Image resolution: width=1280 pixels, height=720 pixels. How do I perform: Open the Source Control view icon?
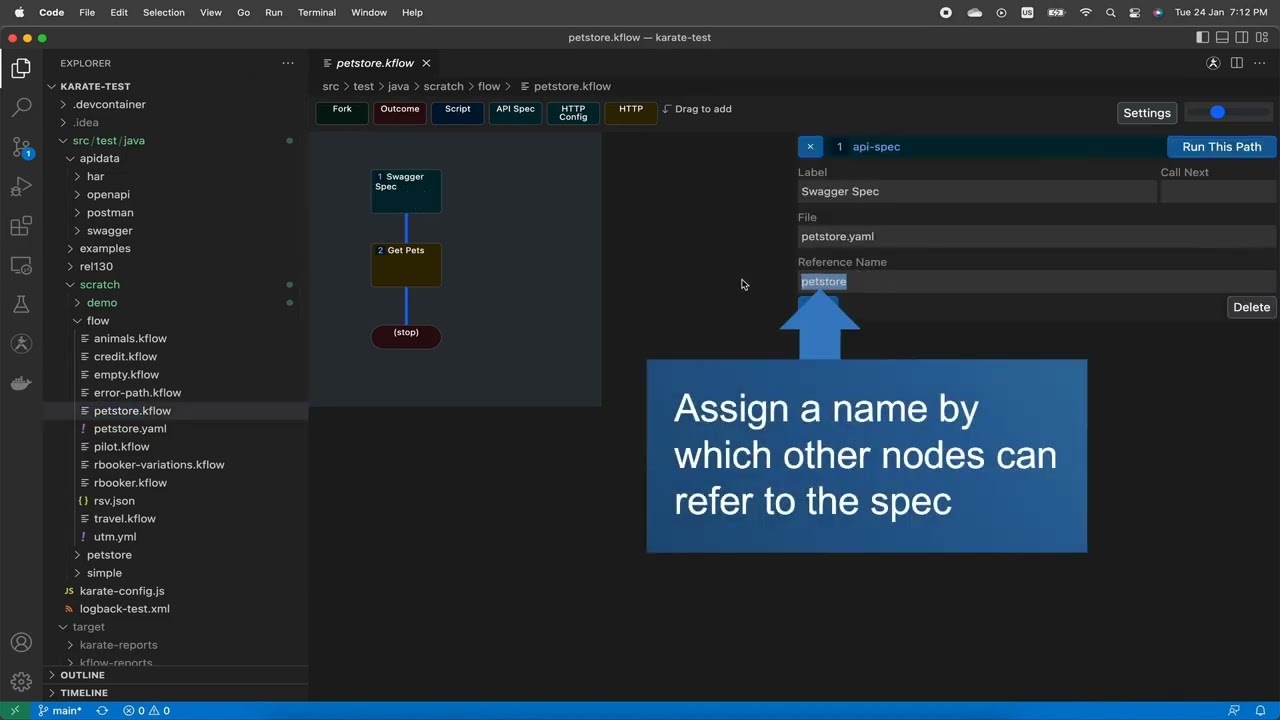21,148
